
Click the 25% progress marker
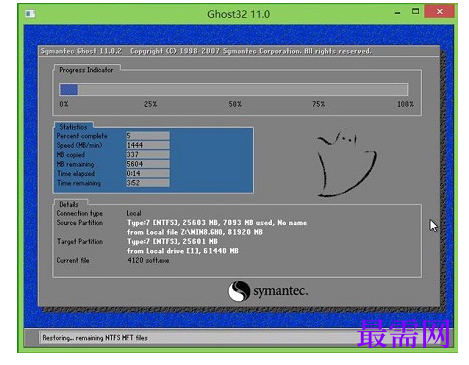[x=150, y=104]
